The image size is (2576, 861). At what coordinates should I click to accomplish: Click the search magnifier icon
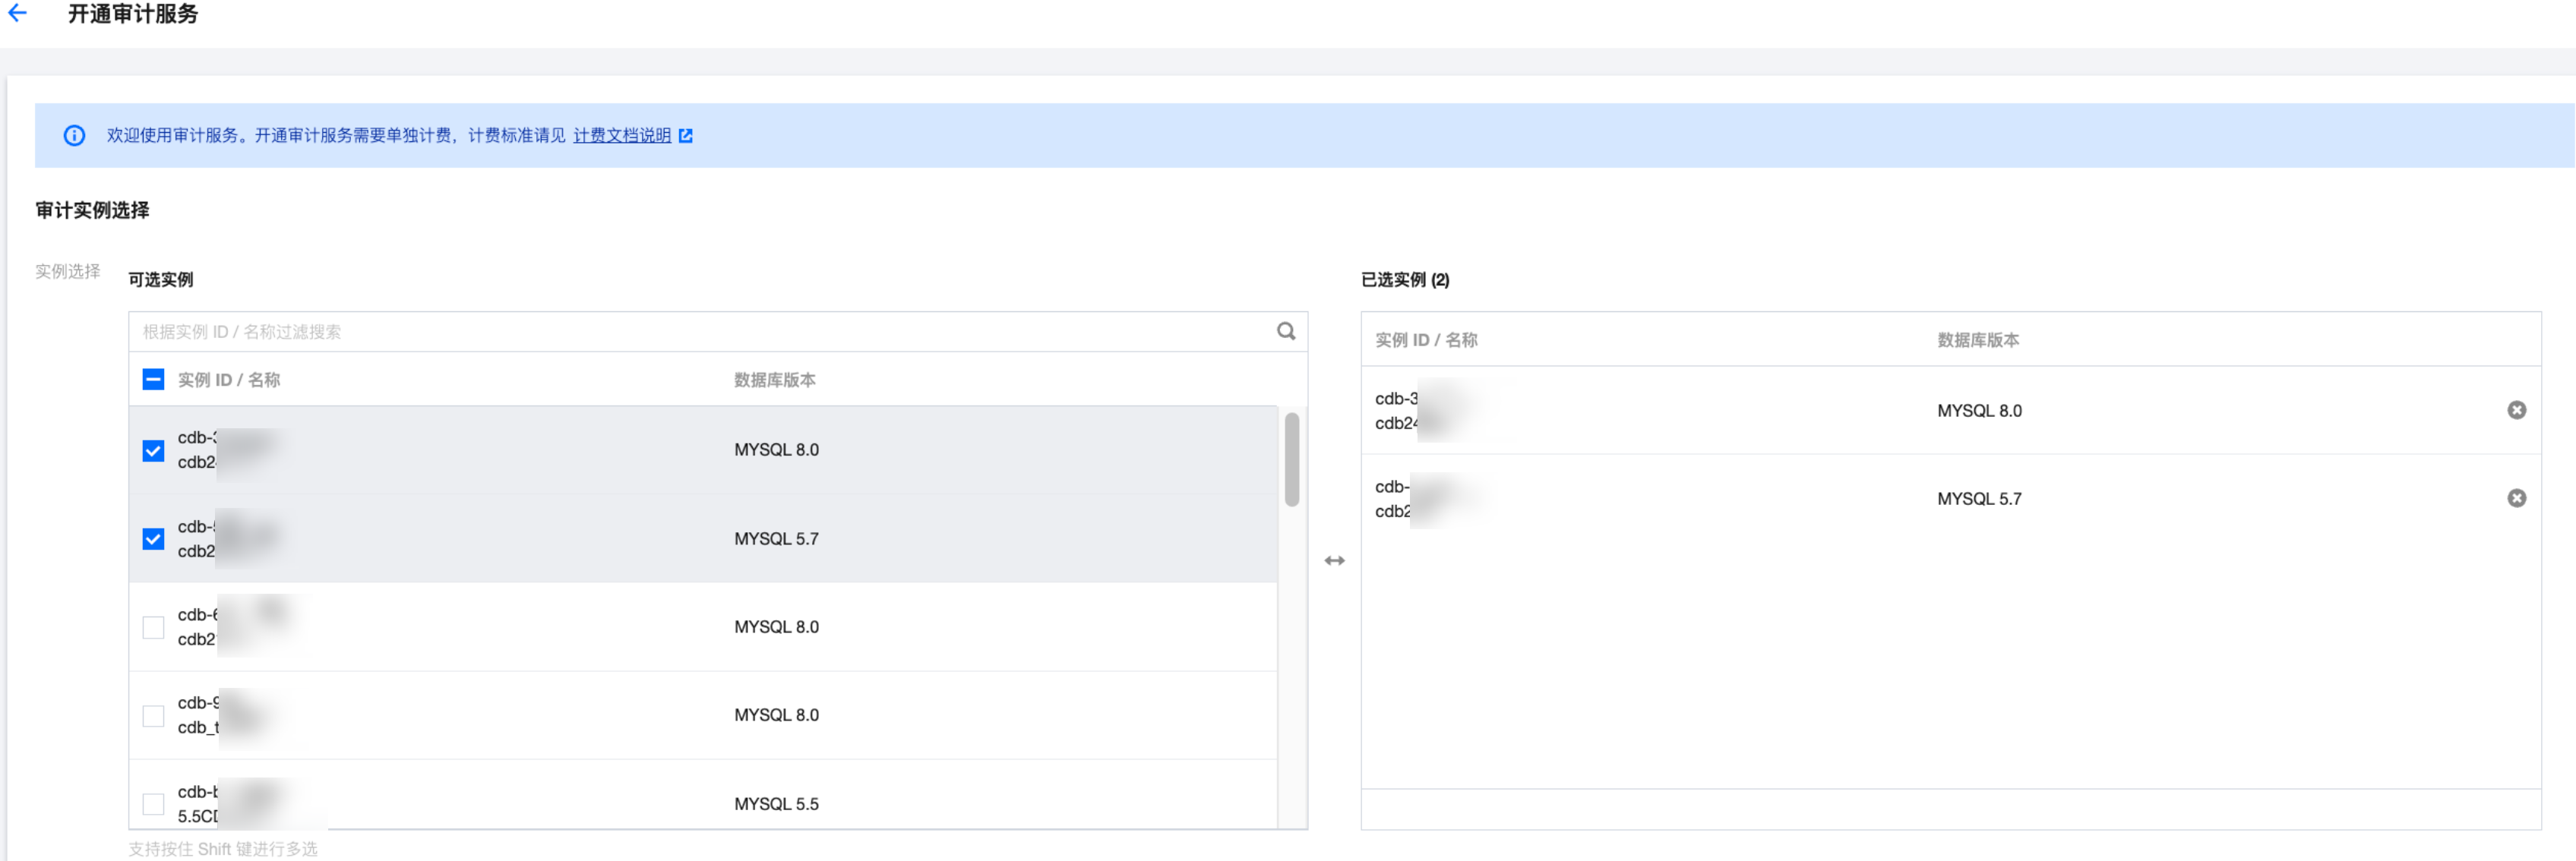1286,331
